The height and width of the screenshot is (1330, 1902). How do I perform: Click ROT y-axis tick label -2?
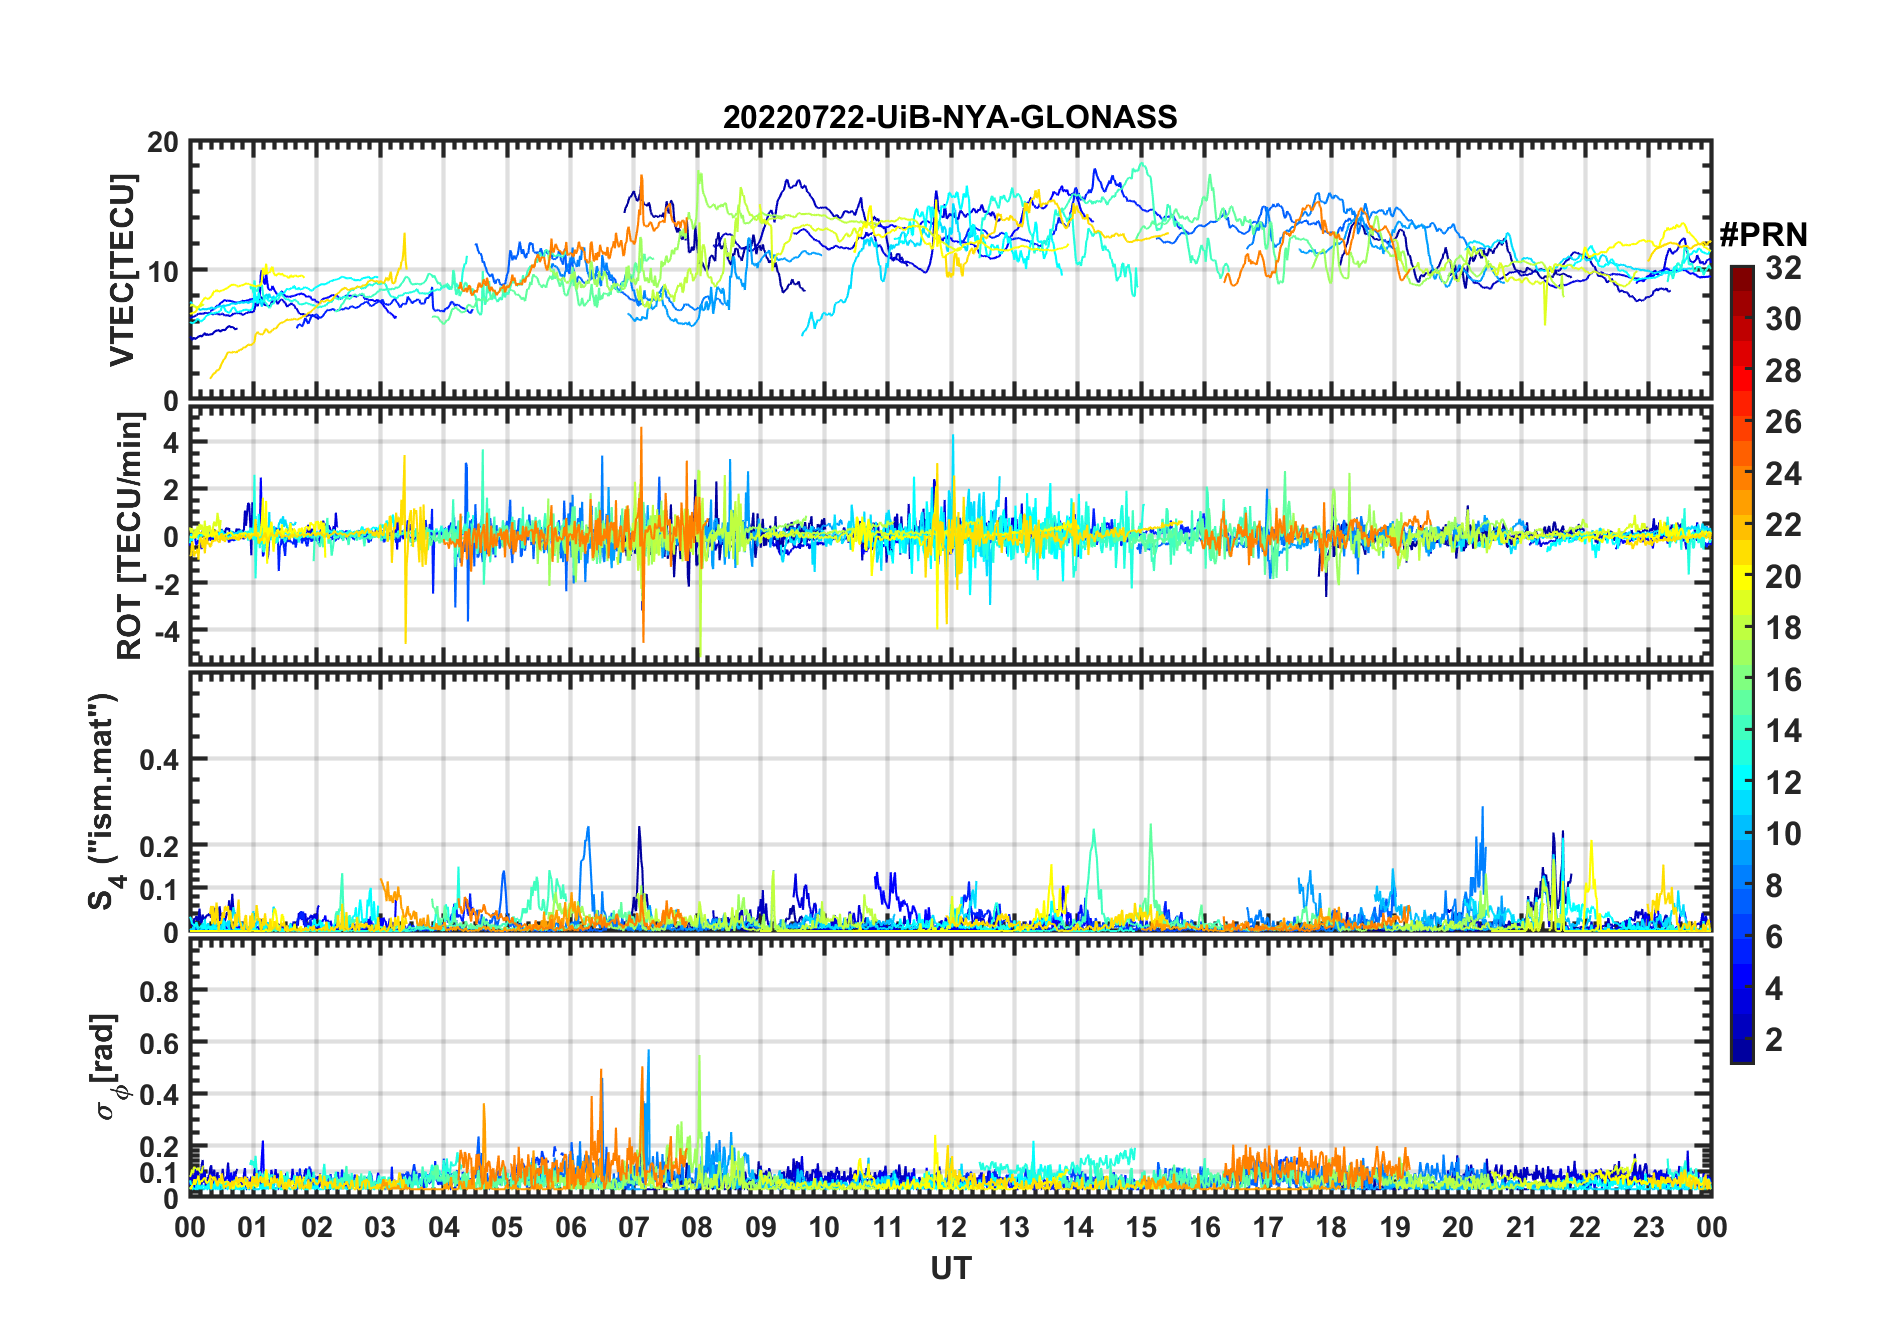(x=166, y=584)
